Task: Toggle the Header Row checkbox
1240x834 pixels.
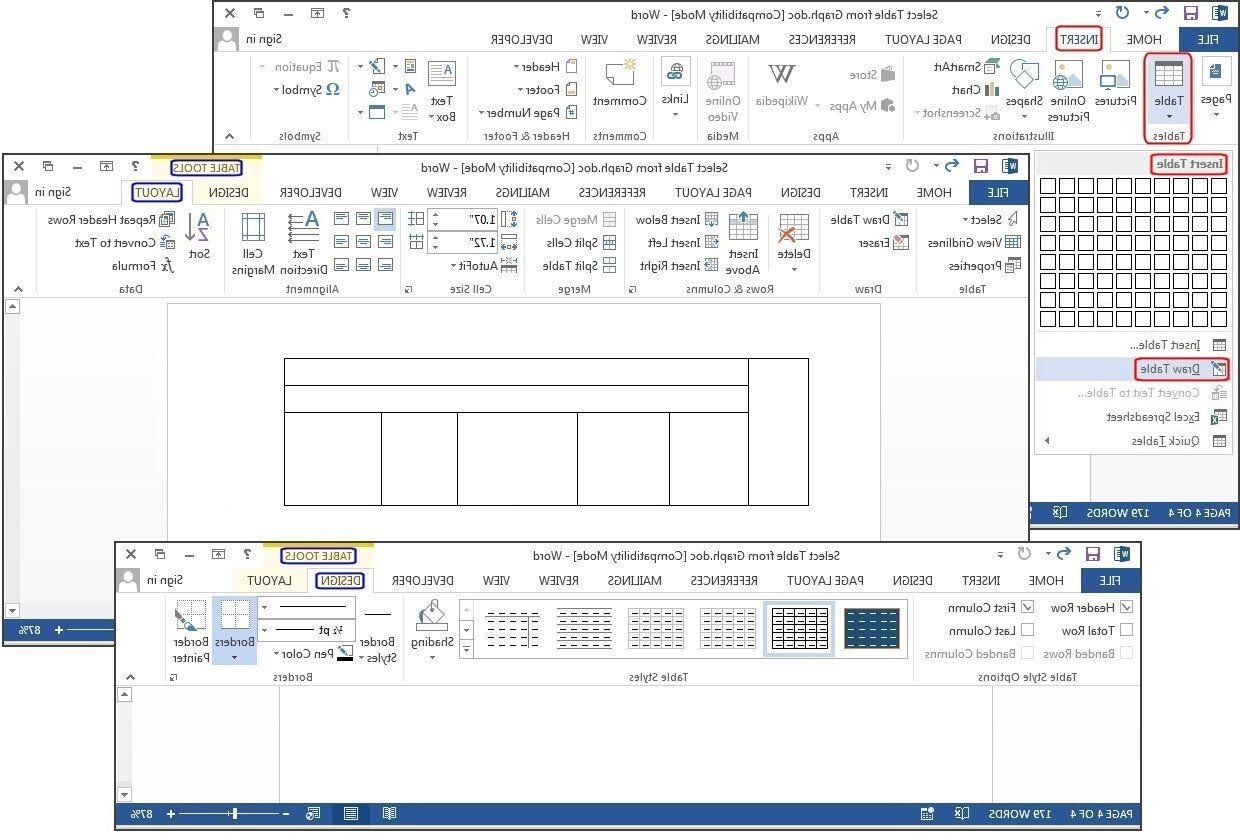Action: pyautogui.click(x=1125, y=607)
